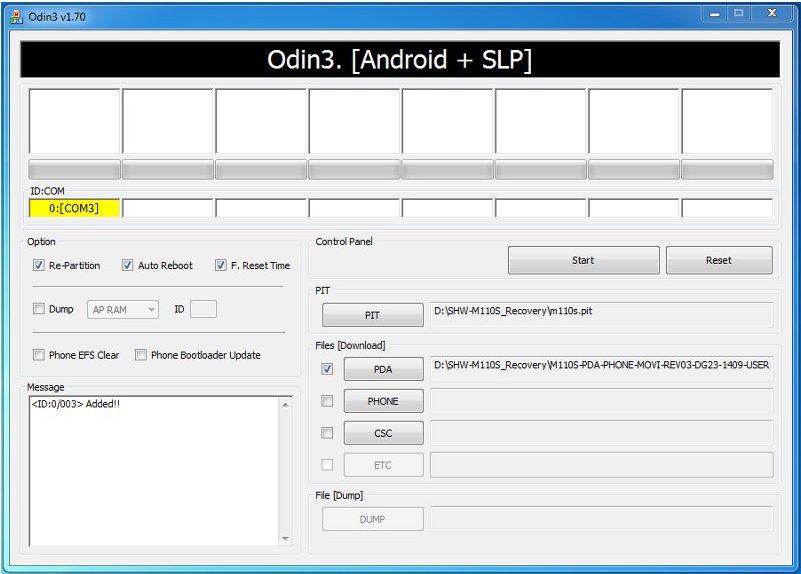Viewport: 801px width, 574px height.
Task: Uncheck the PDA file checkbox
Action: (327, 369)
